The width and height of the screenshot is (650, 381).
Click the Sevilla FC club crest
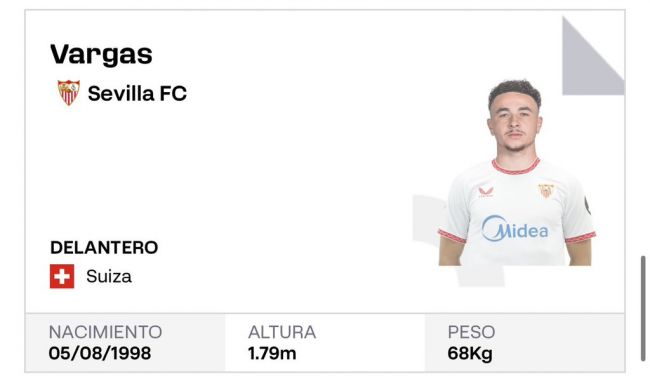tap(68, 93)
